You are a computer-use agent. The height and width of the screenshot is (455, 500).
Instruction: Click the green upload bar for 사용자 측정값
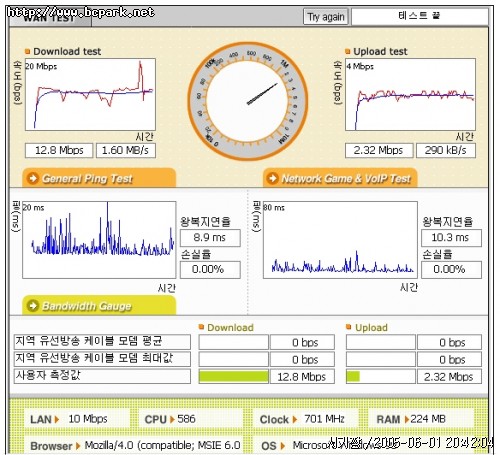353,377
